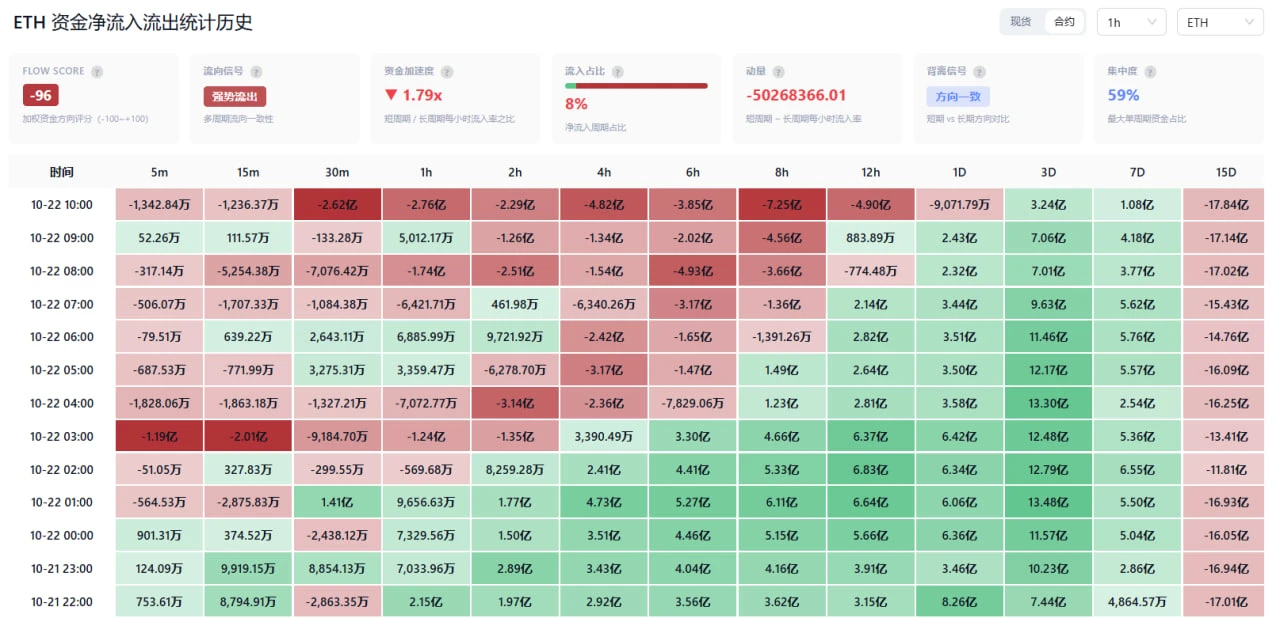Click the 883.89万 cell in 12h column
Image resolution: width=1280 pixels, height=618 pixels.
pos(871,238)
